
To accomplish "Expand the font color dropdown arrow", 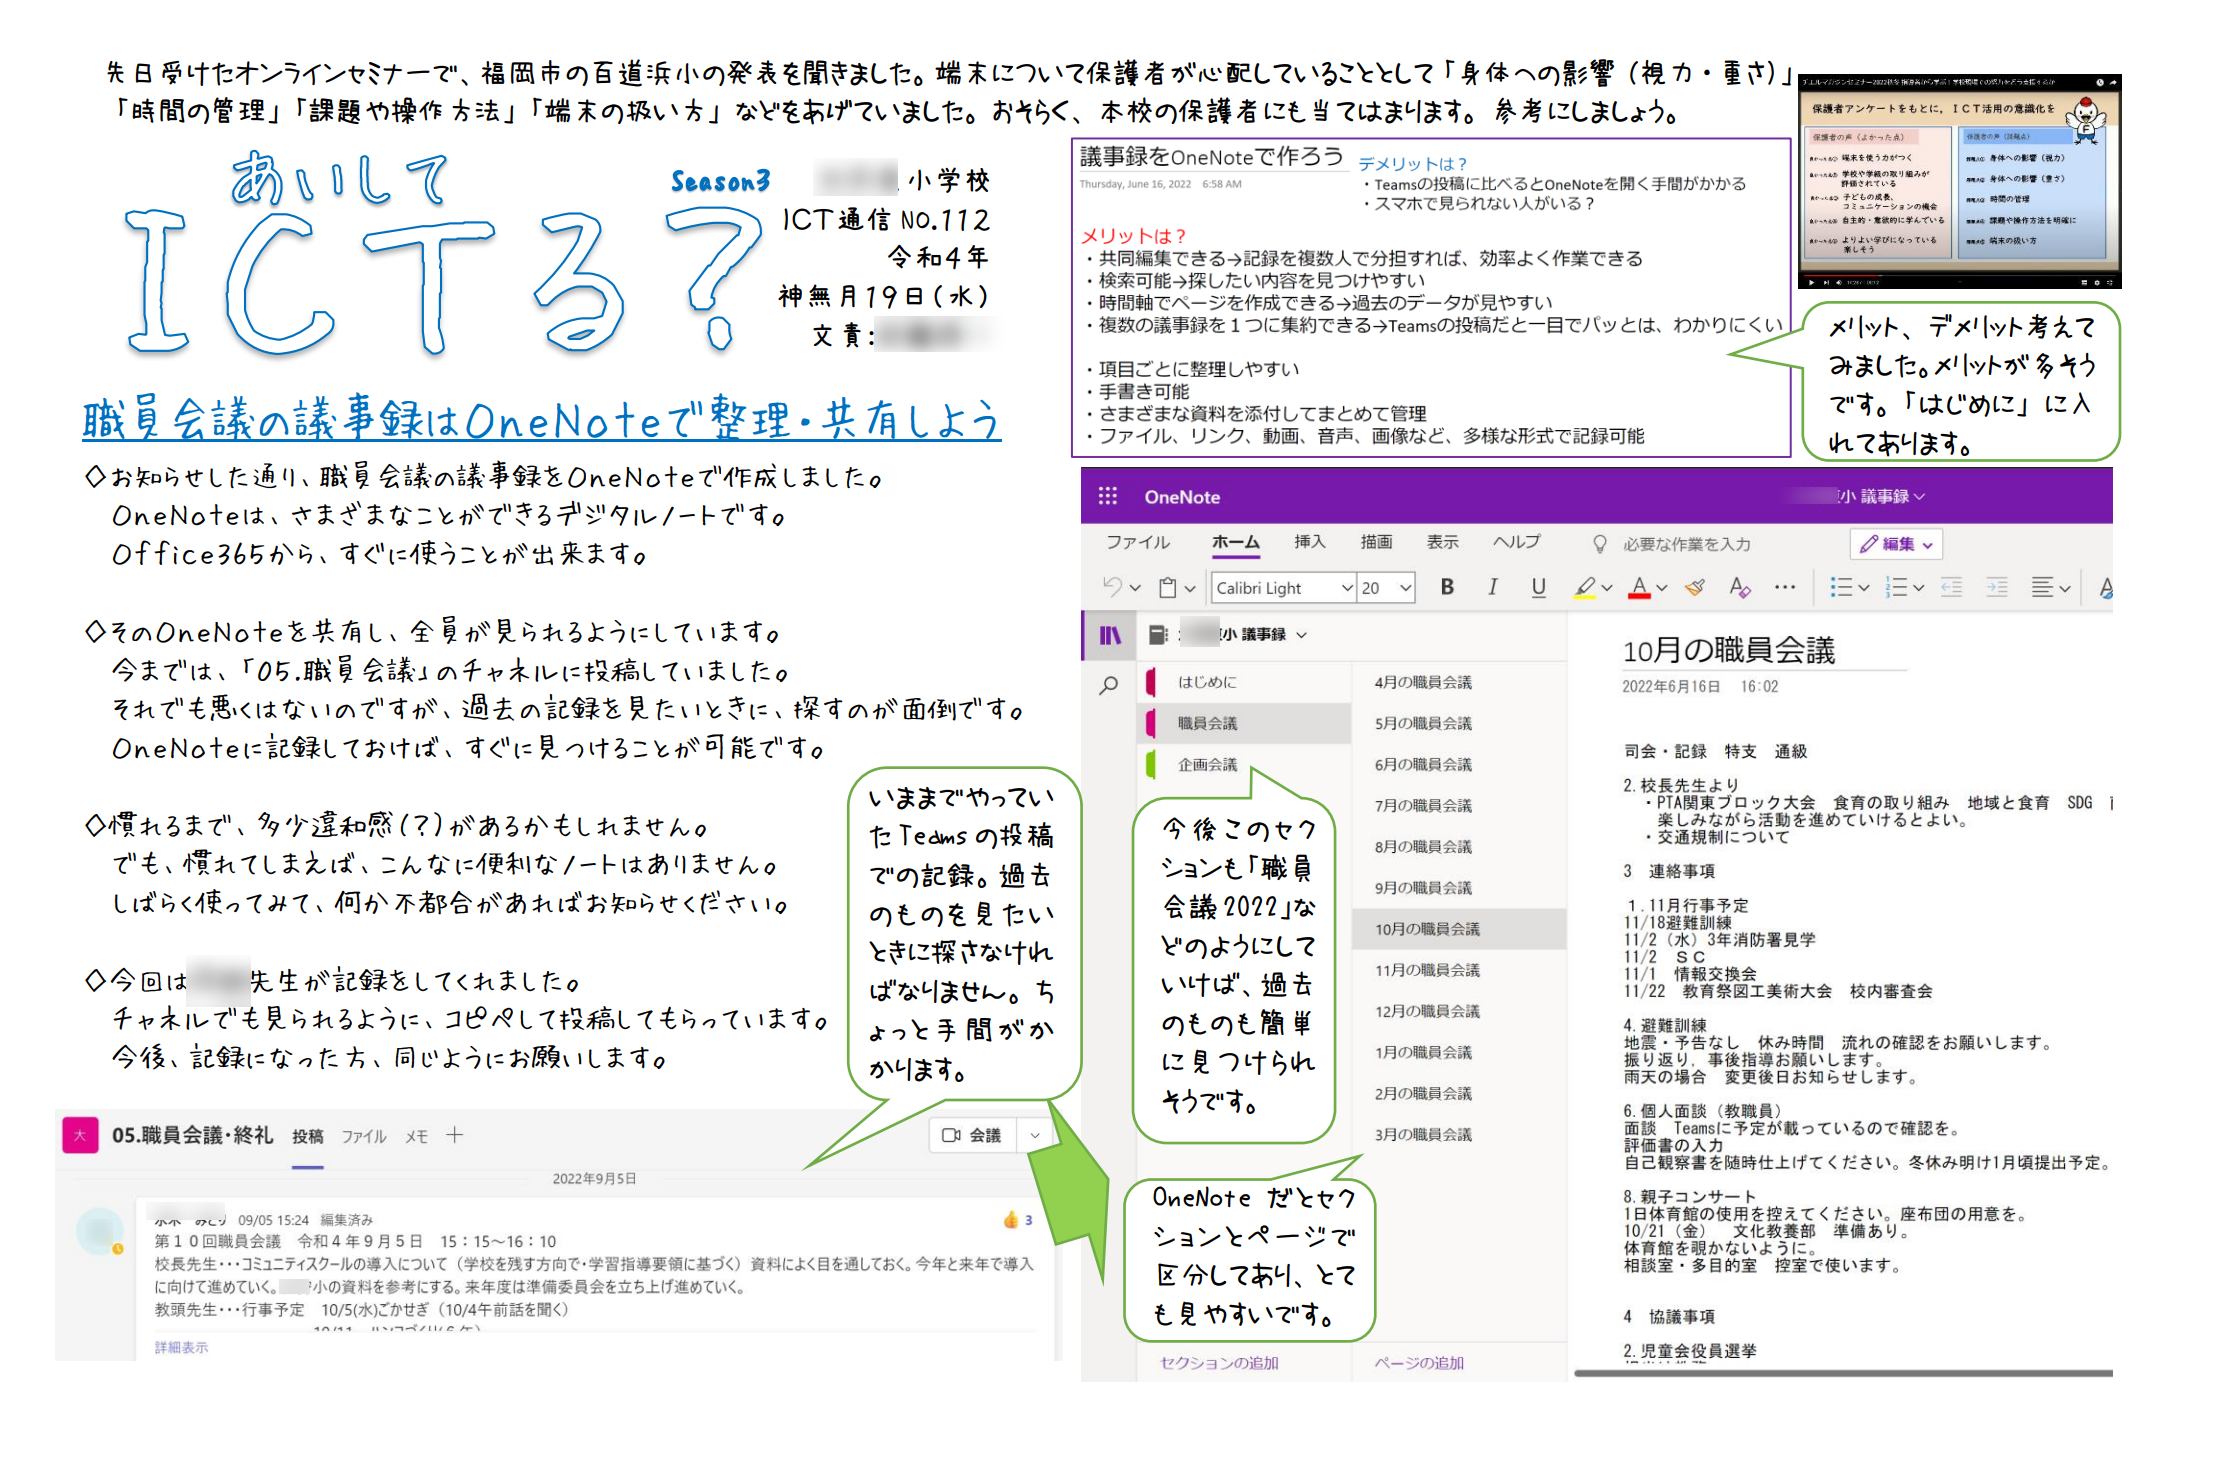I will (x=1661, y=588).
